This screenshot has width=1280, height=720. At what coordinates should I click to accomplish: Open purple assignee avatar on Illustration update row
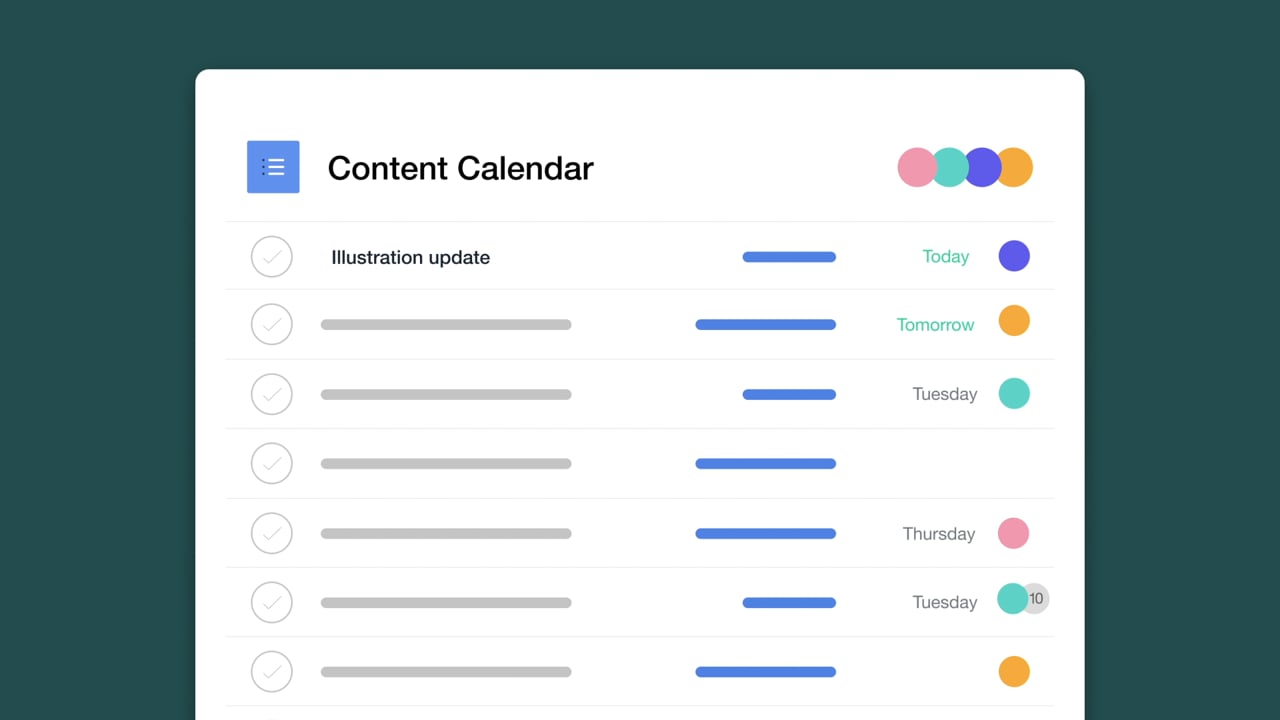(x=1014, y=256)
